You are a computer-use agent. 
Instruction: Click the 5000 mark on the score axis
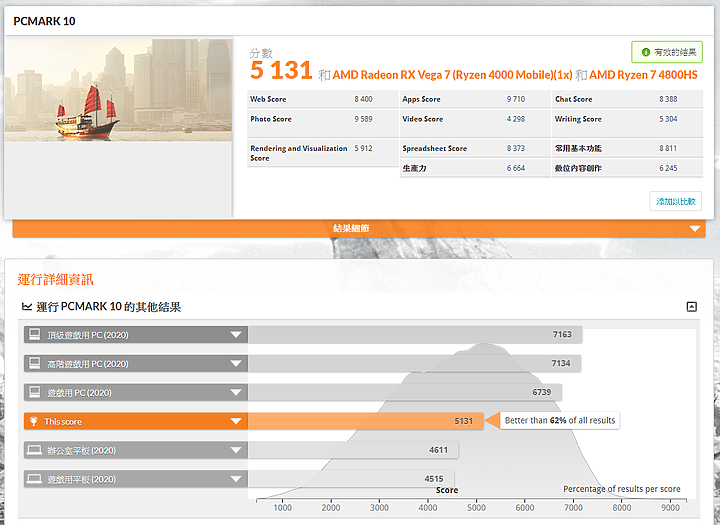coord(476,508)
